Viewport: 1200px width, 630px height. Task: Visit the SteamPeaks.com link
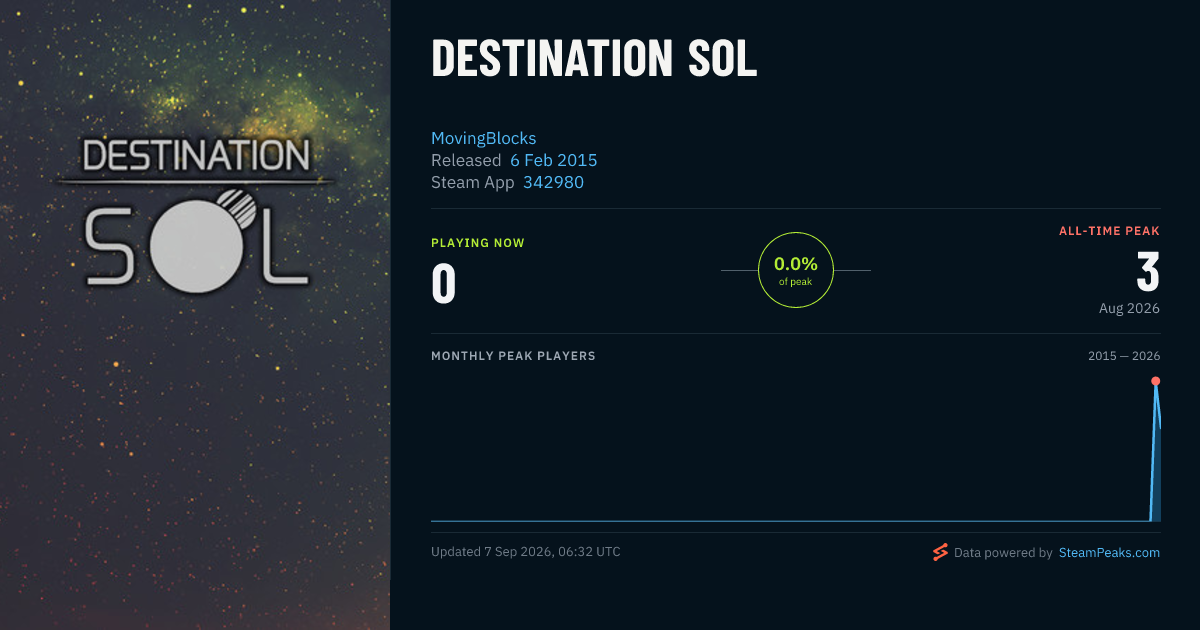pyautogui.click(x=1109, y=552)
